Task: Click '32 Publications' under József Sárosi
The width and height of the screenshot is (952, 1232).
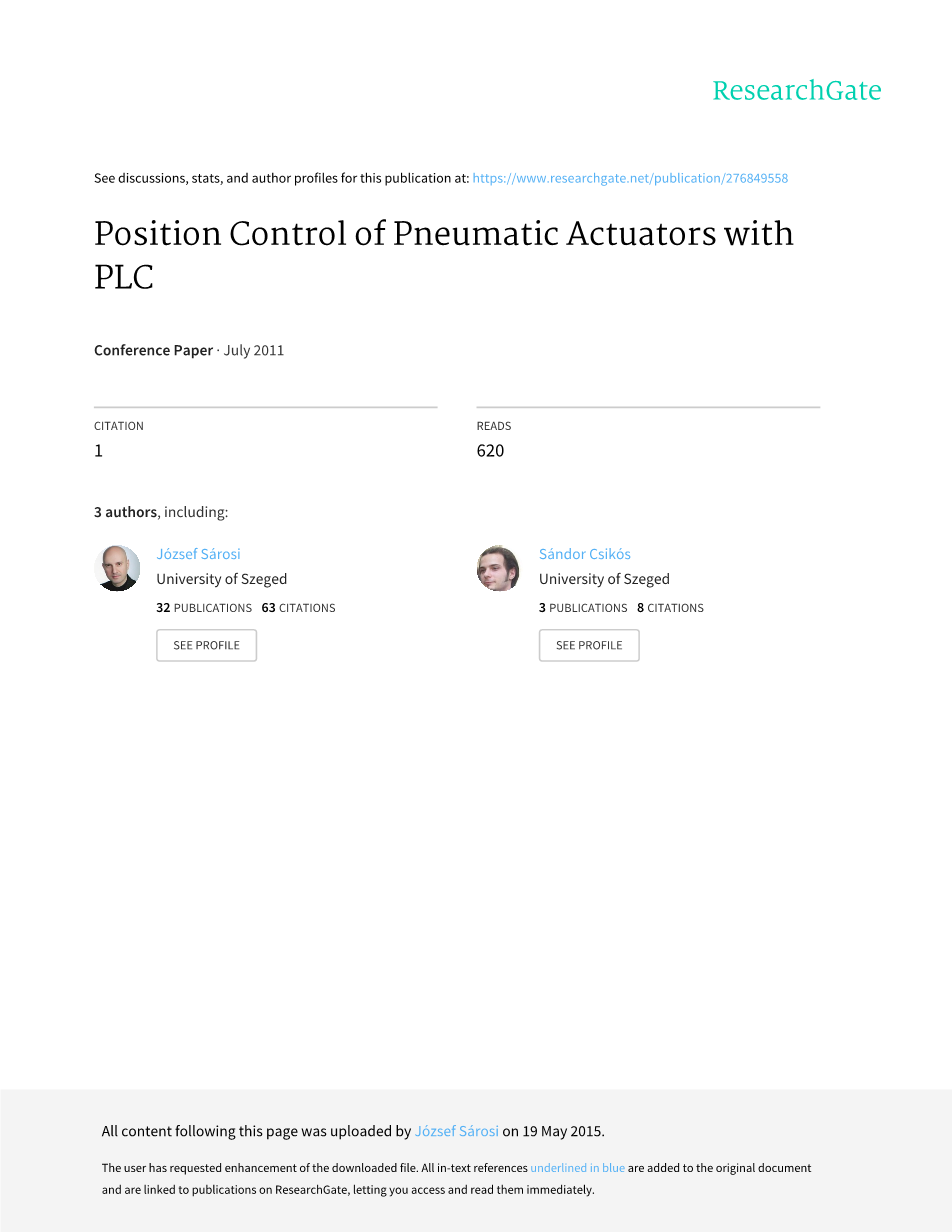Action: pos(204,608)
